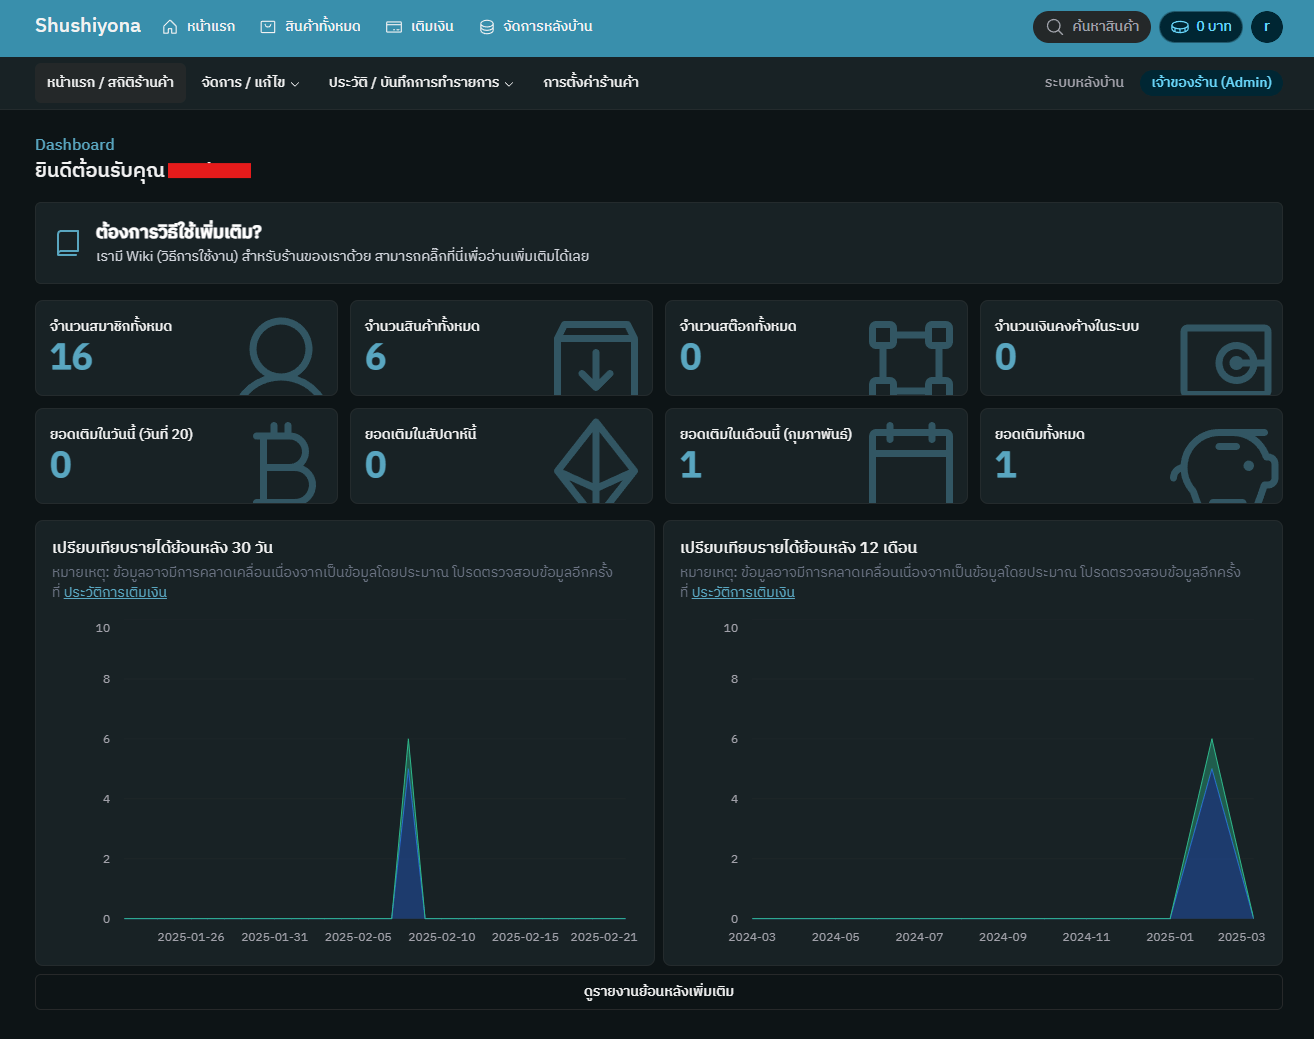
Task: Open ประวัติการเติมเงิน link under 30-day chart
Action: pyautogui.click(x=115, y=593)
